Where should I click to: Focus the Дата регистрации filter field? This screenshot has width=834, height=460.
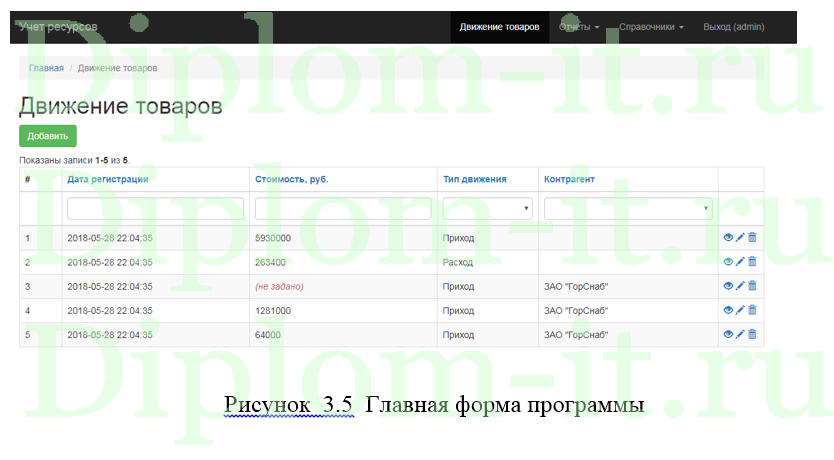click(155, 208)
